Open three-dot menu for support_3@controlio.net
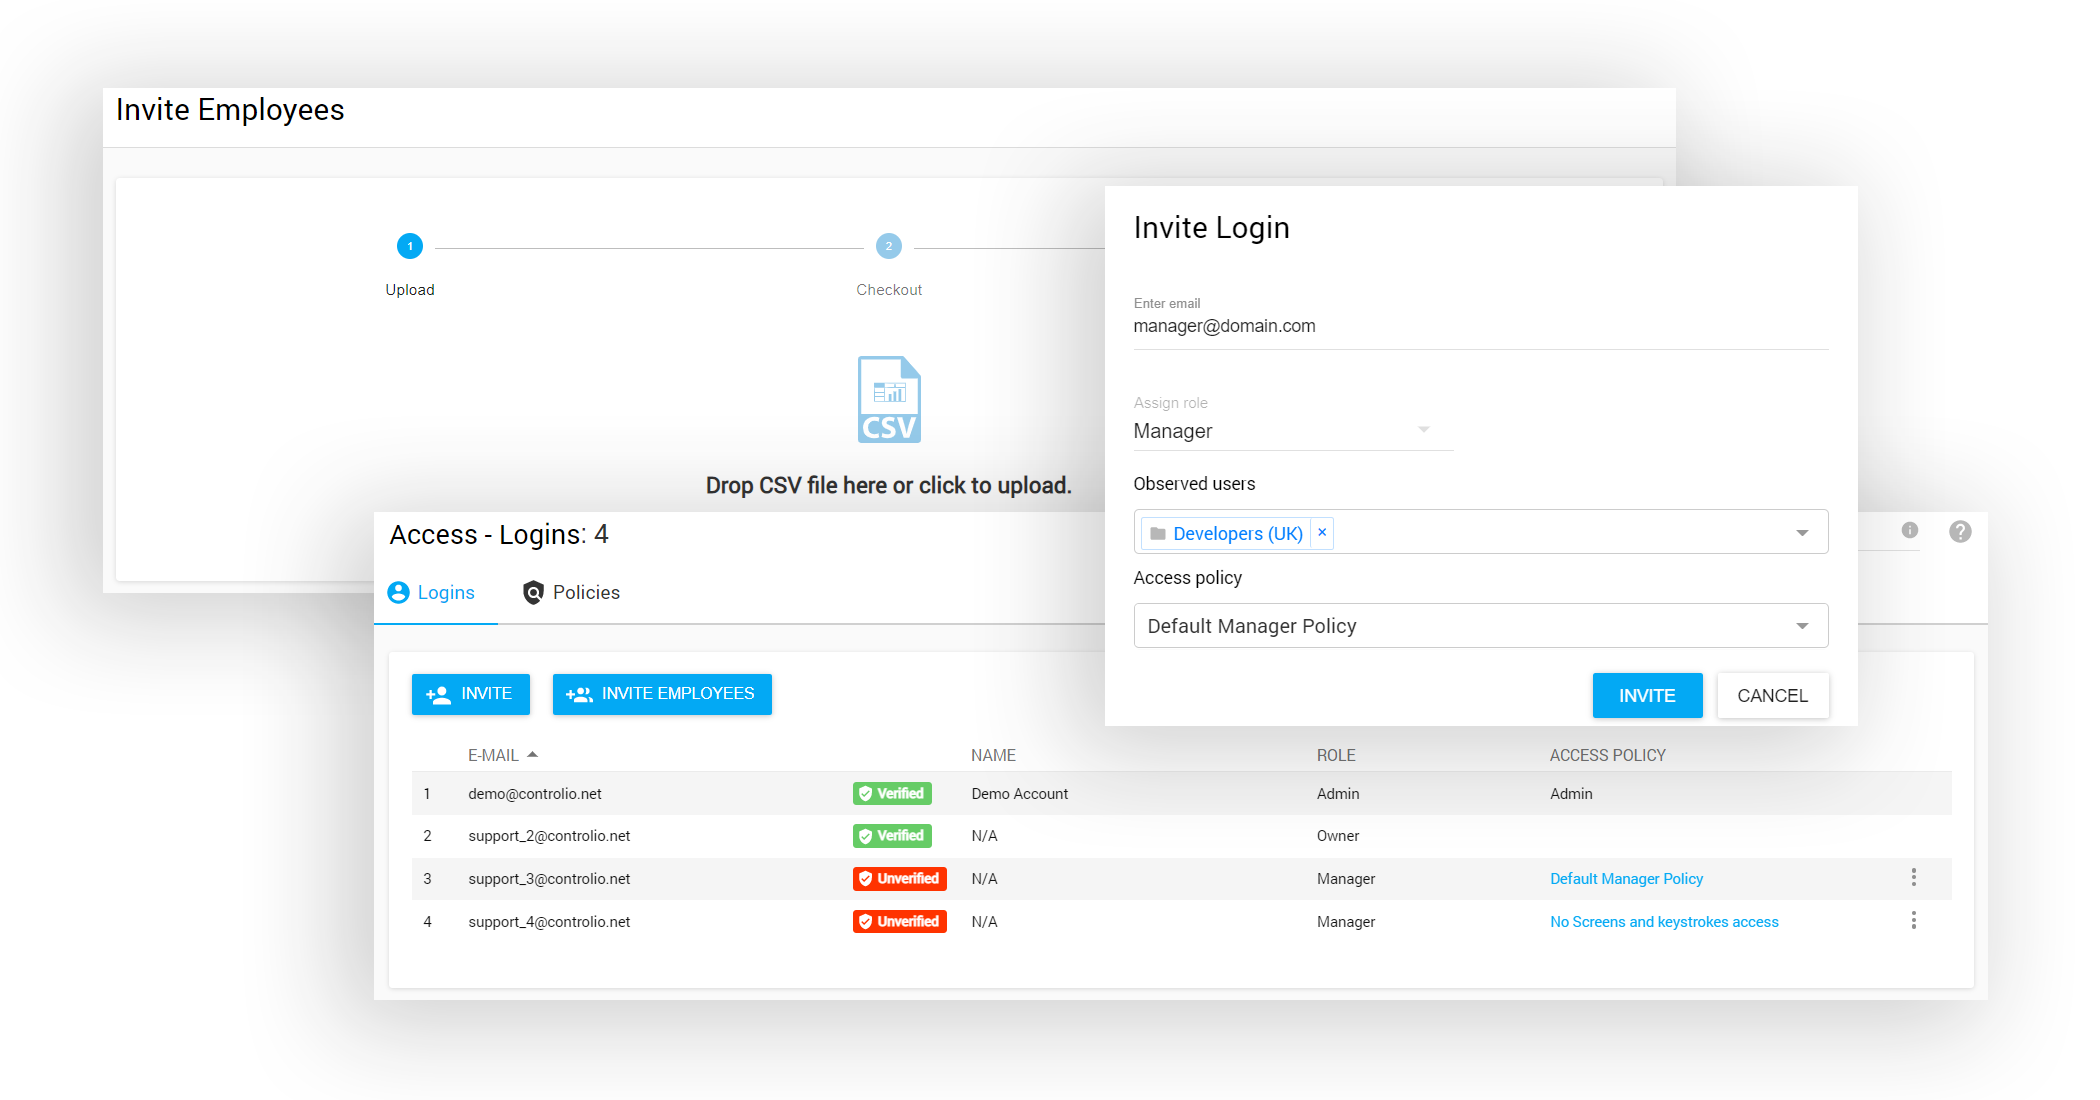The width and height of the screenshot is (2100, 1100). 1913,878
